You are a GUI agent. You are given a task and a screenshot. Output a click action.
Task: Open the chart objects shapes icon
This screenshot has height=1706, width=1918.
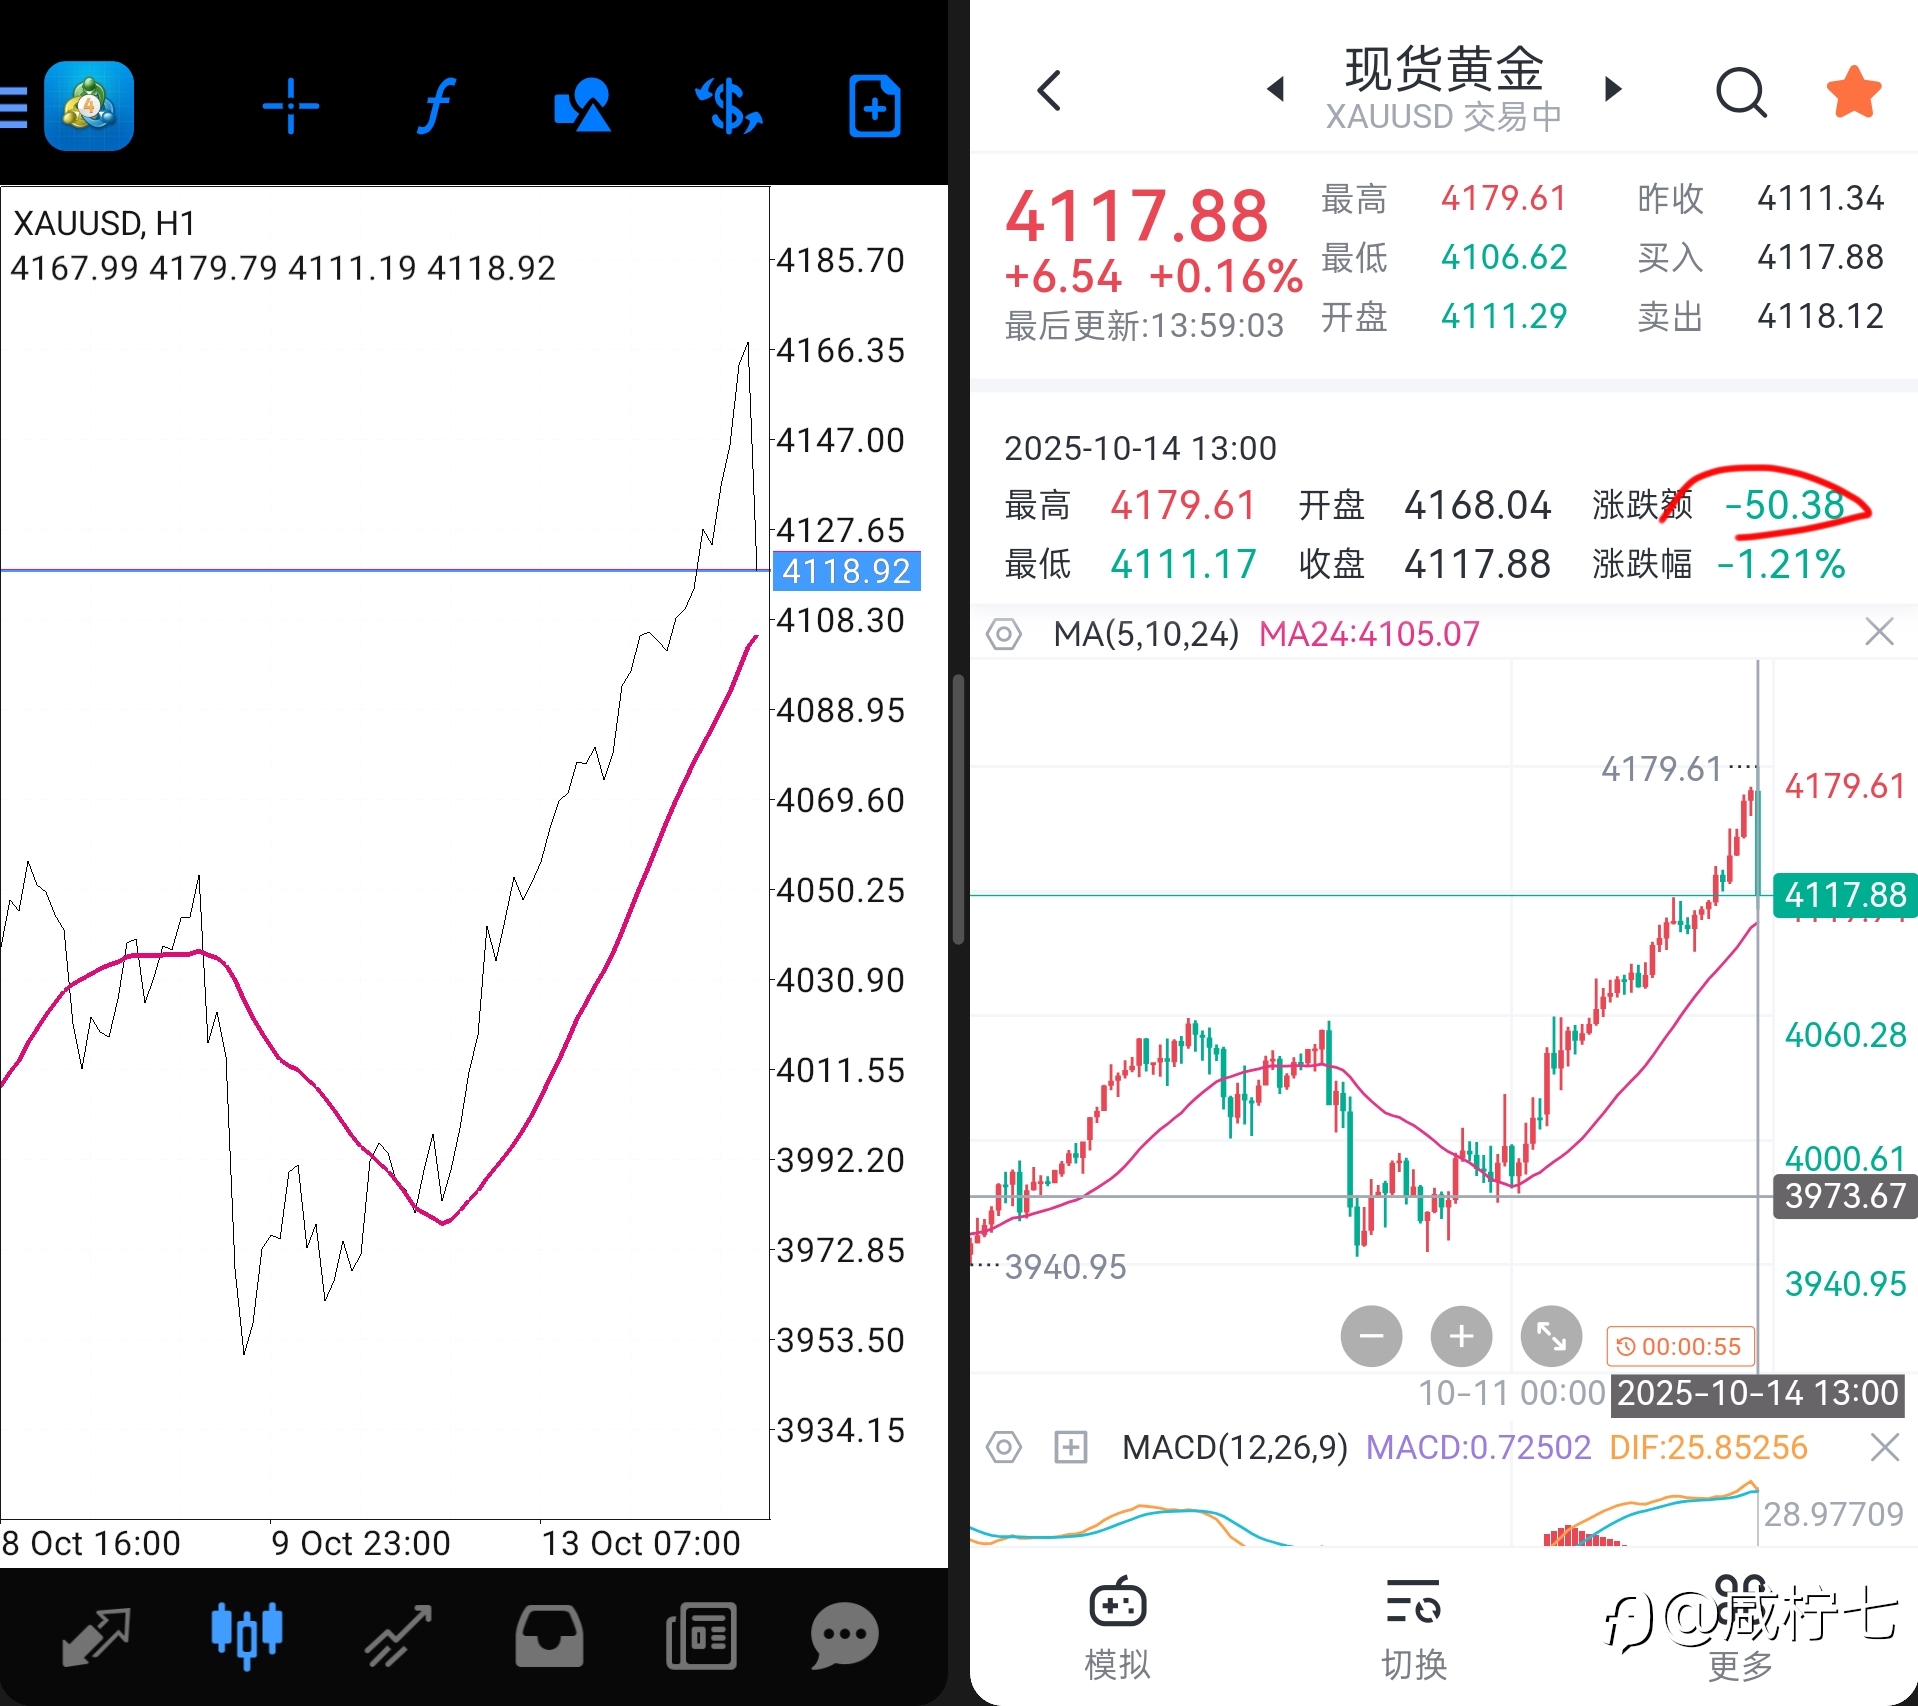click(582, 106)
